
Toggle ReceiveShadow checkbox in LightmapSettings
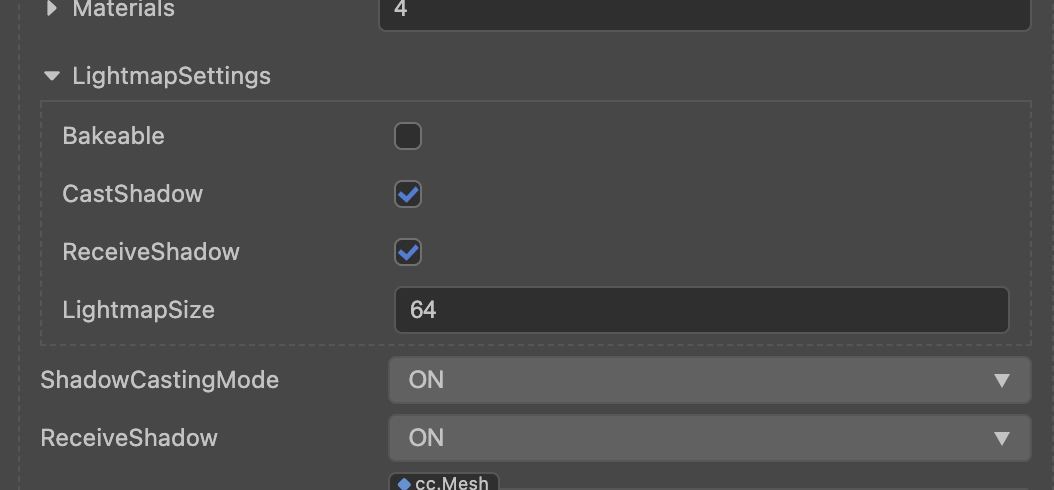(408, 252)
